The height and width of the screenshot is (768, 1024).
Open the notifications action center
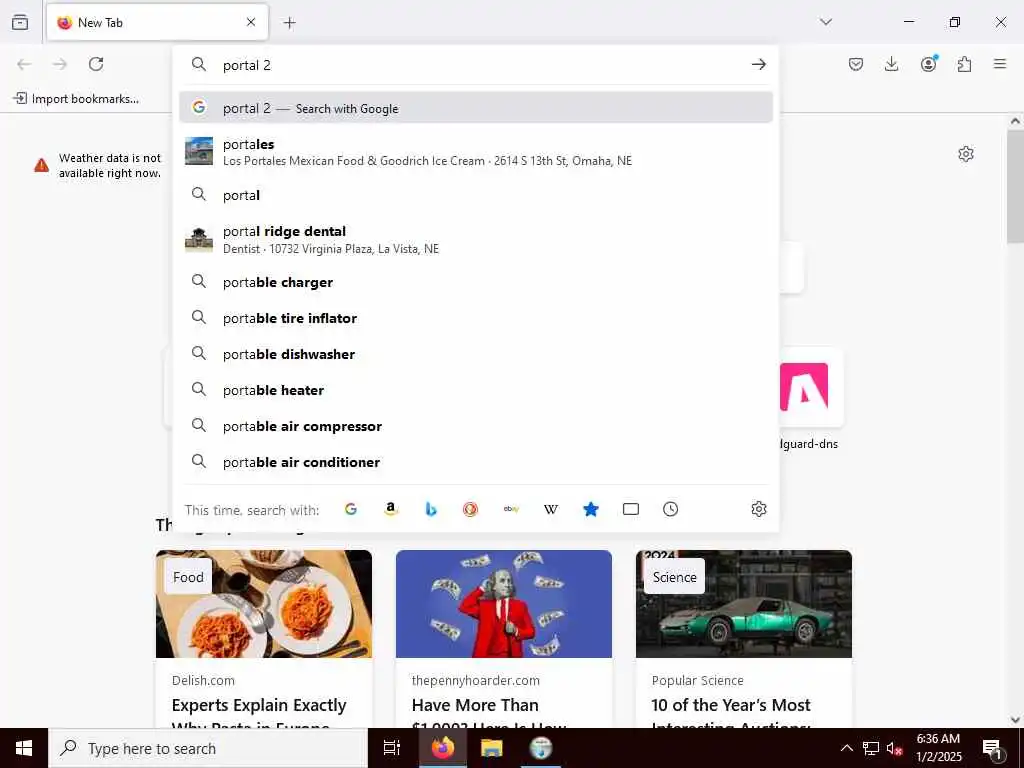coord(993,748)
